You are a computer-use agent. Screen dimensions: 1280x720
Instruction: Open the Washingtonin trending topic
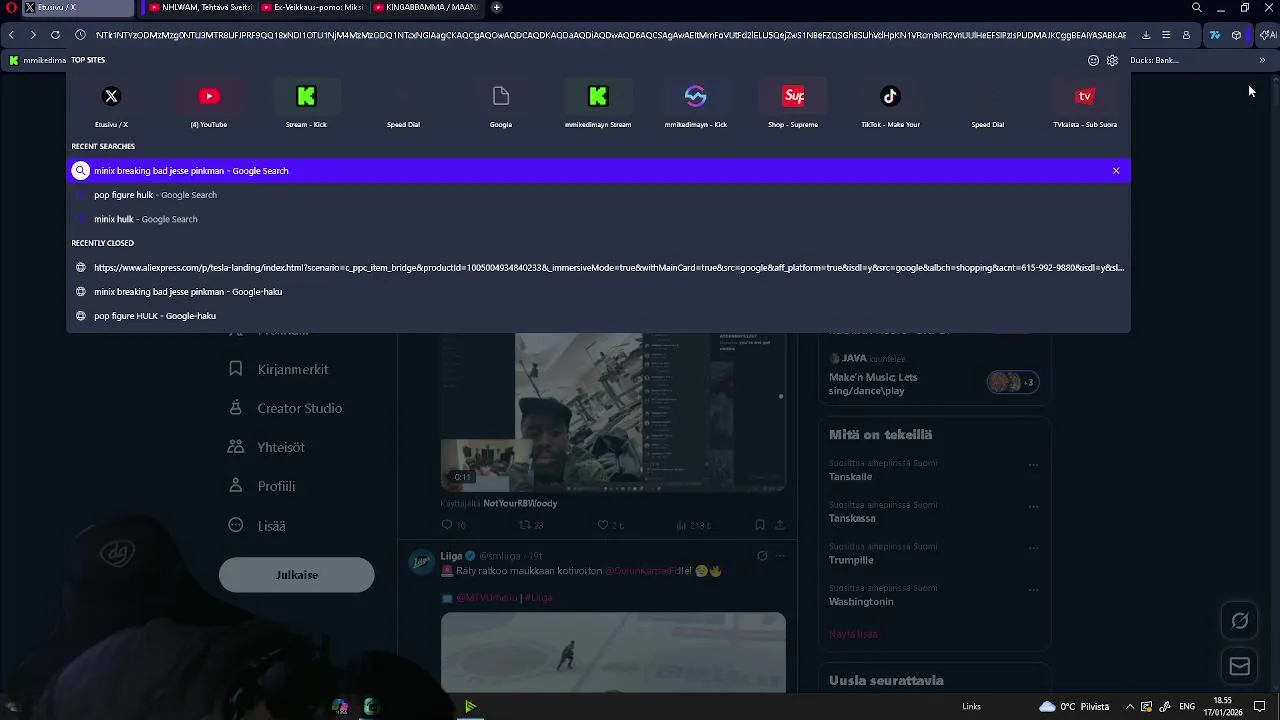click(x=861, y=602)
